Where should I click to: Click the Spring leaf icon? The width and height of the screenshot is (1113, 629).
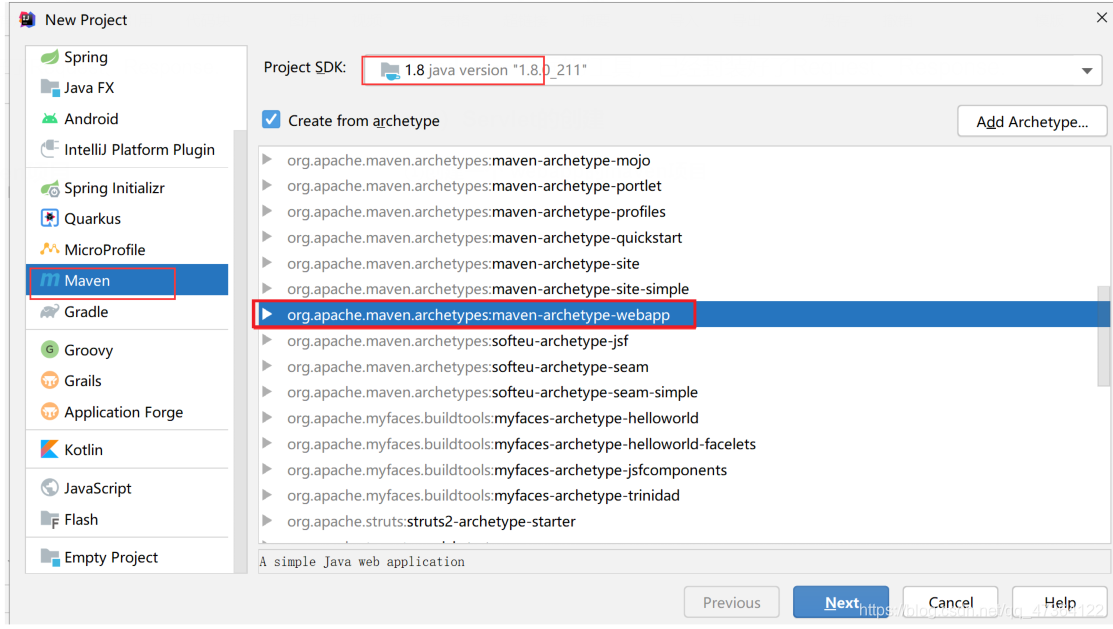50,57
